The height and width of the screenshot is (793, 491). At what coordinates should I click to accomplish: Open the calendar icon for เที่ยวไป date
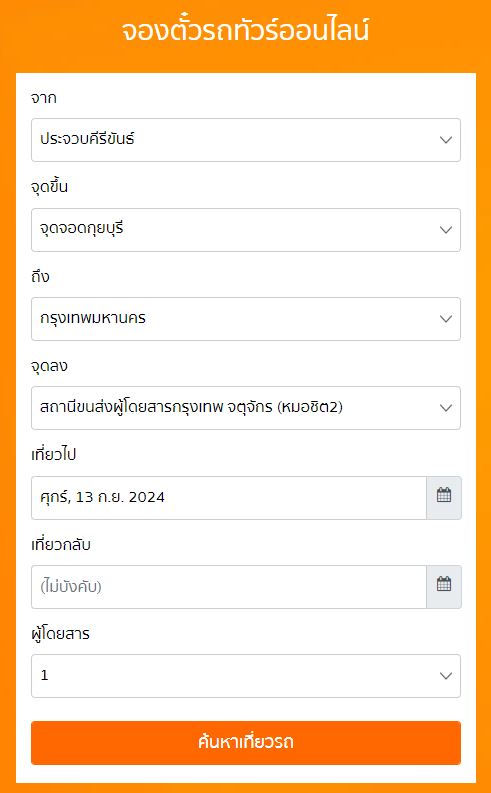coord(443,497)
